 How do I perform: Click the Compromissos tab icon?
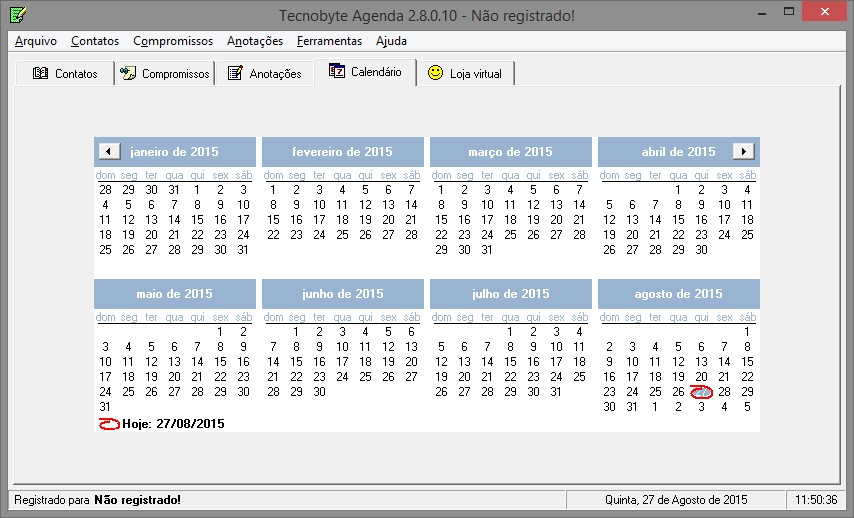[x=129, y=73]
